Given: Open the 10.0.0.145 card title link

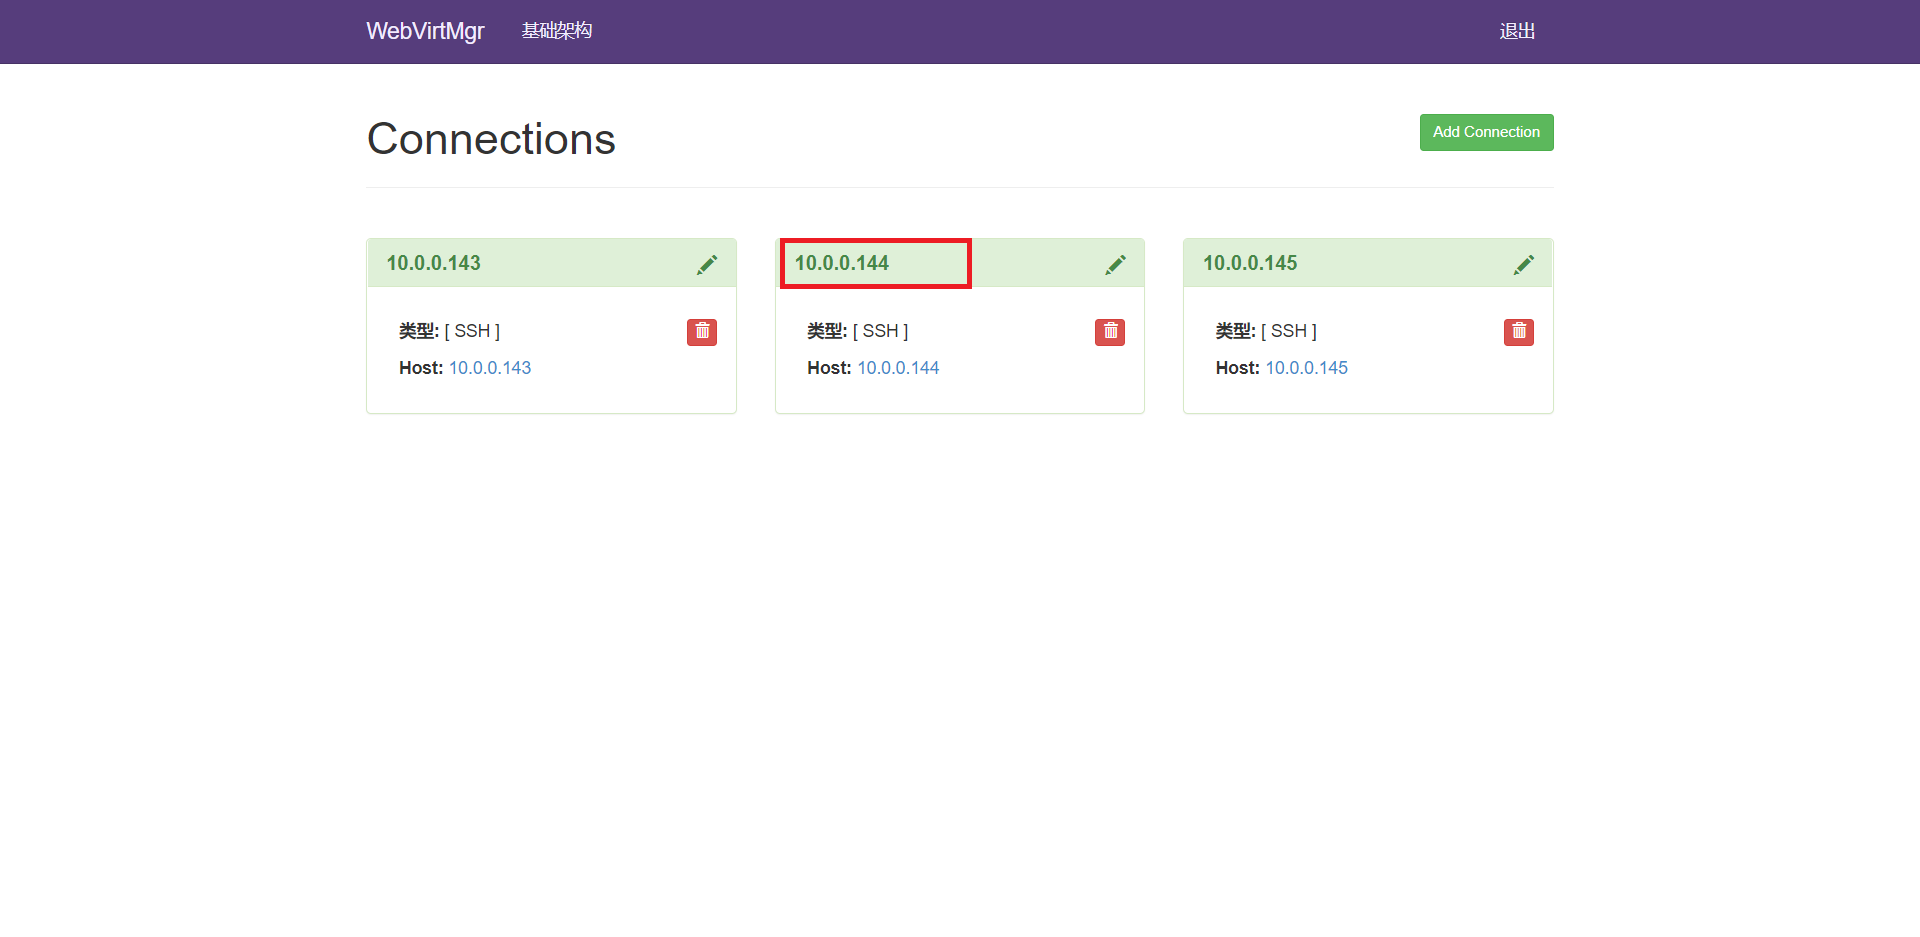Looking at the screenshot, I should [1250, 263].
